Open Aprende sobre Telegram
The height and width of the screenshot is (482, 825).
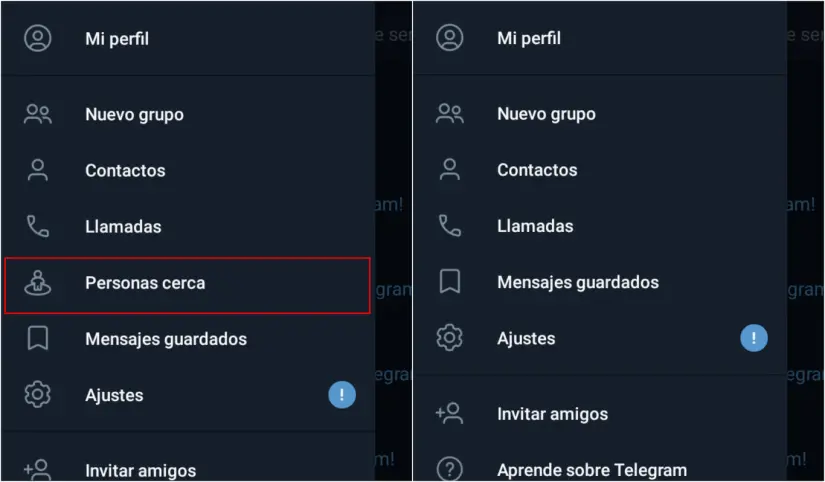(591, 469)
